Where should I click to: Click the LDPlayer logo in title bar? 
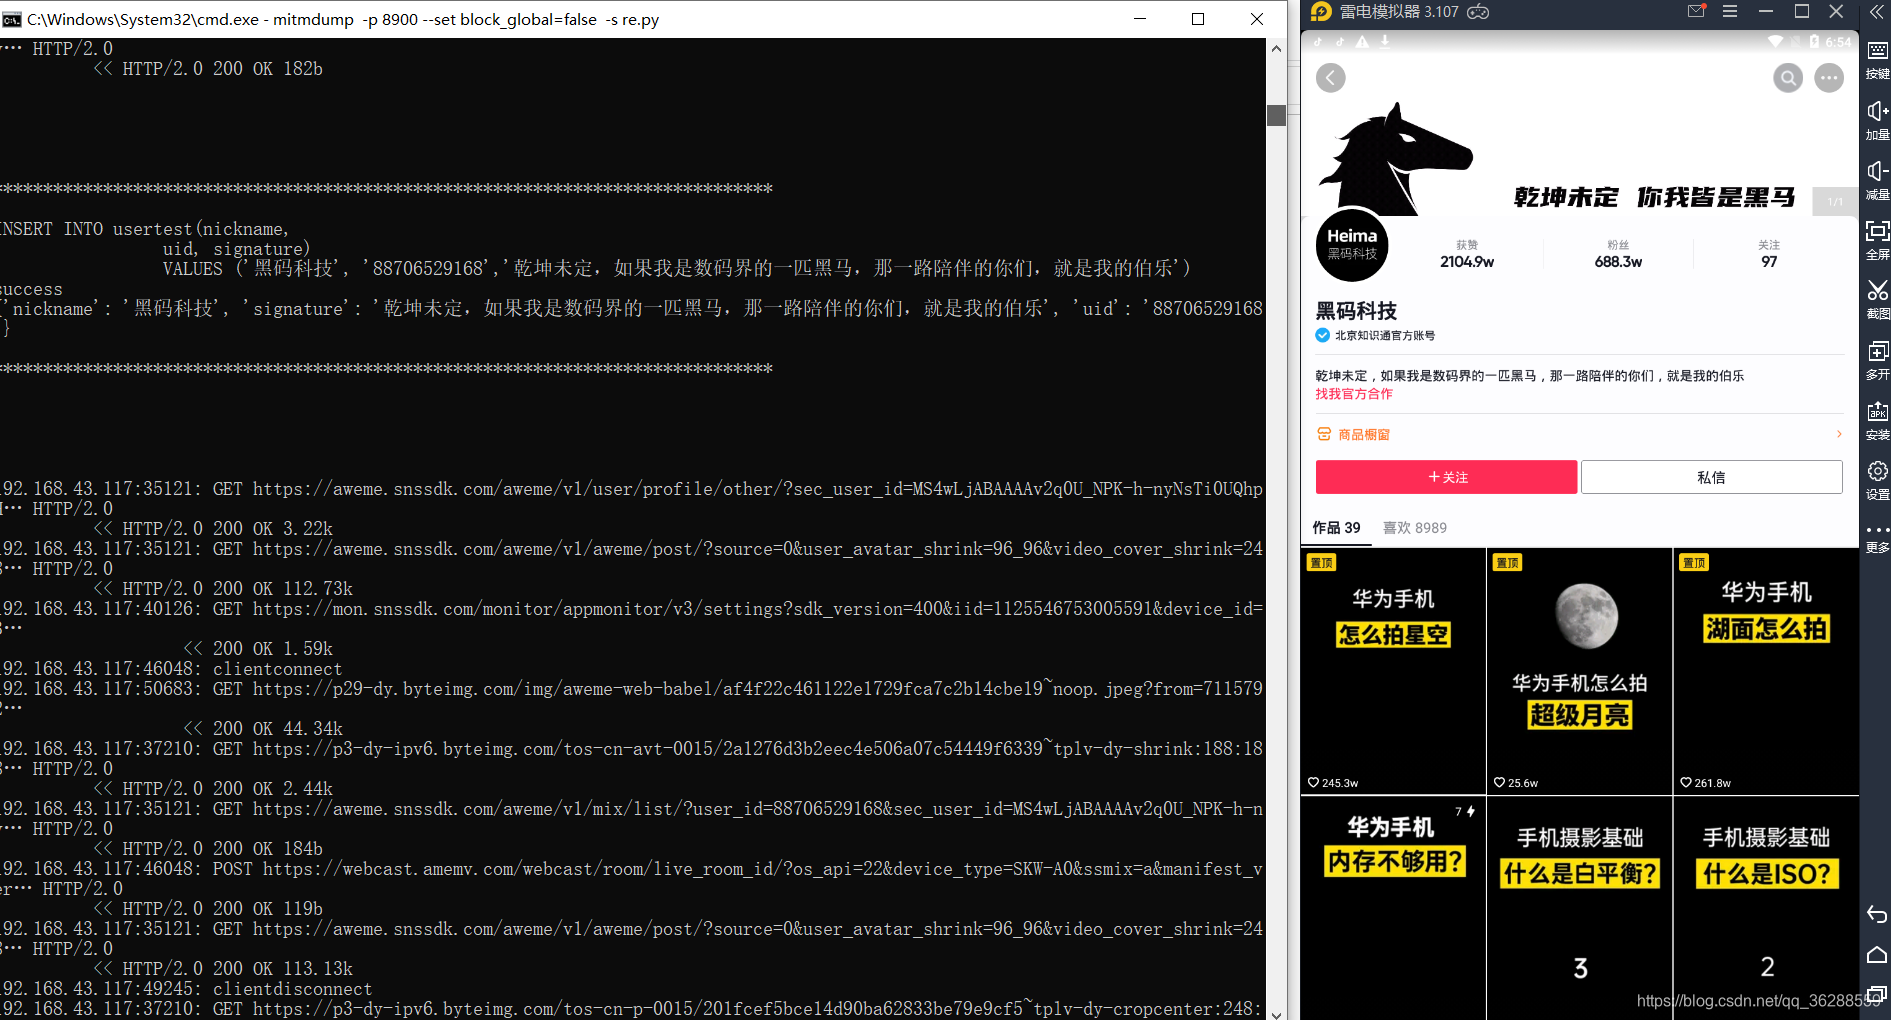pyautogui.click(x=1321, y=12)
